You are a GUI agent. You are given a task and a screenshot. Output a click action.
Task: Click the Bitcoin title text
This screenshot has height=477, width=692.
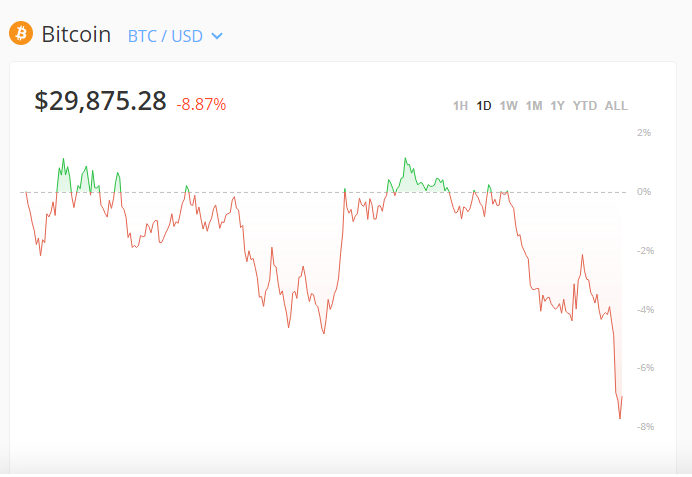point(76,34)
